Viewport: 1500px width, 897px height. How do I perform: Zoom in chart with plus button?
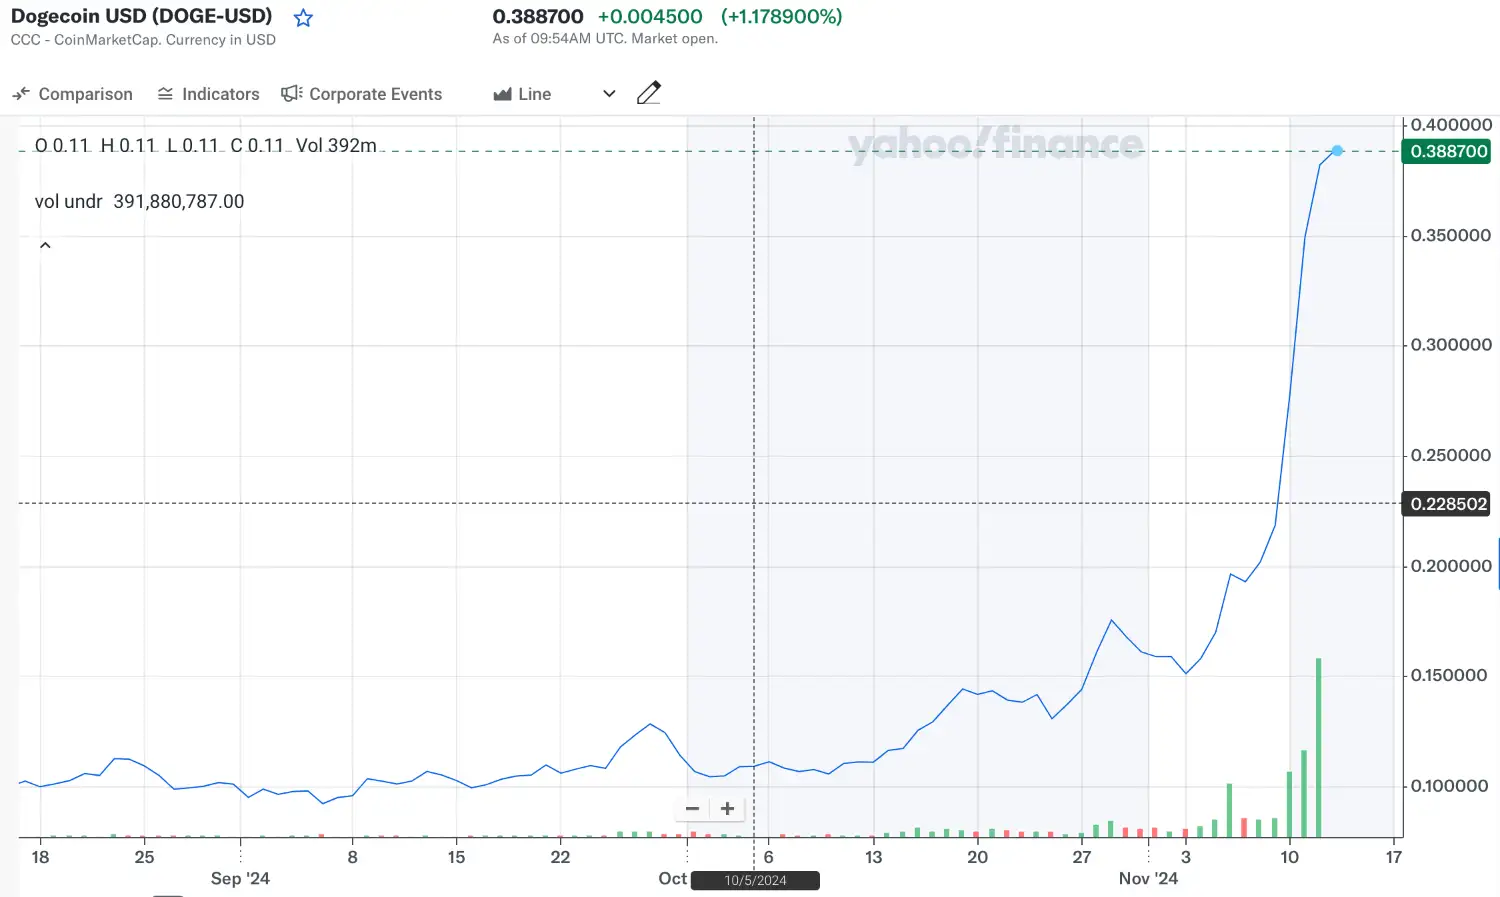(x=728, y=808)
